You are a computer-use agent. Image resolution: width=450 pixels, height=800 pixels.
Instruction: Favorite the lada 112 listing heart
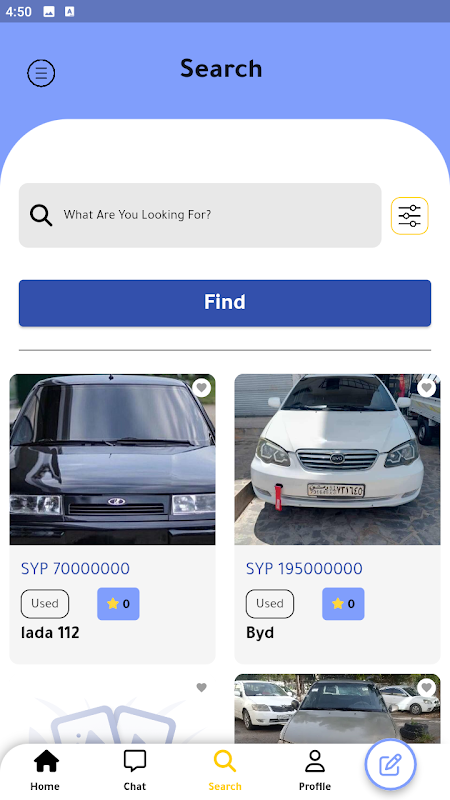pos(202,388)
